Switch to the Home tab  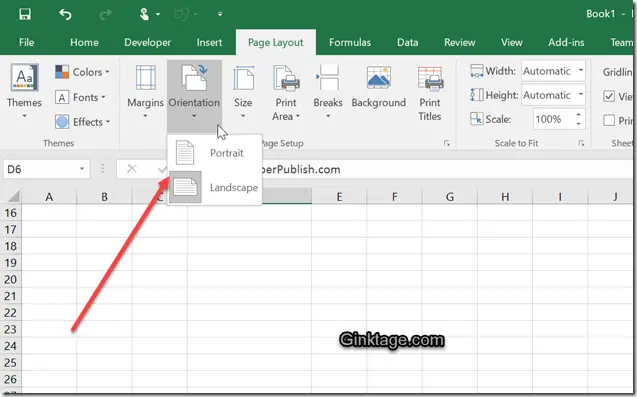(84, 42)
